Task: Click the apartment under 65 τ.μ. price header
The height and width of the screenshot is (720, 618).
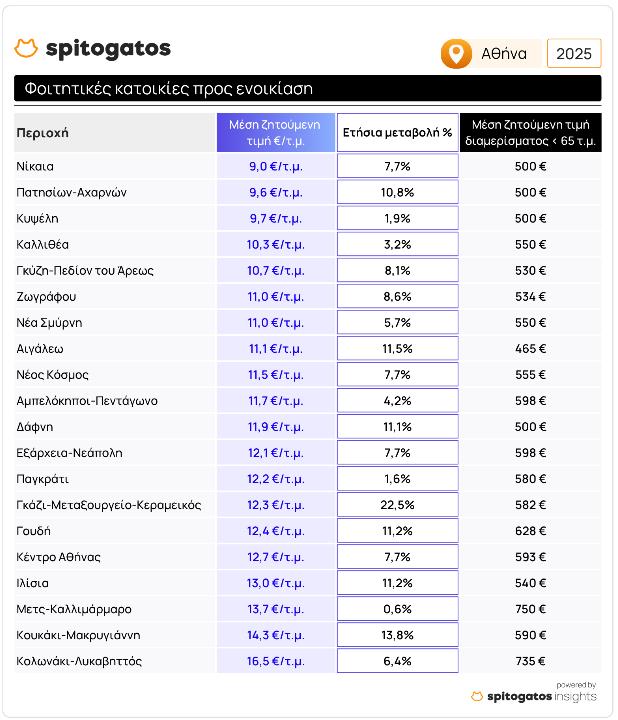Action: tap(530, 133)
